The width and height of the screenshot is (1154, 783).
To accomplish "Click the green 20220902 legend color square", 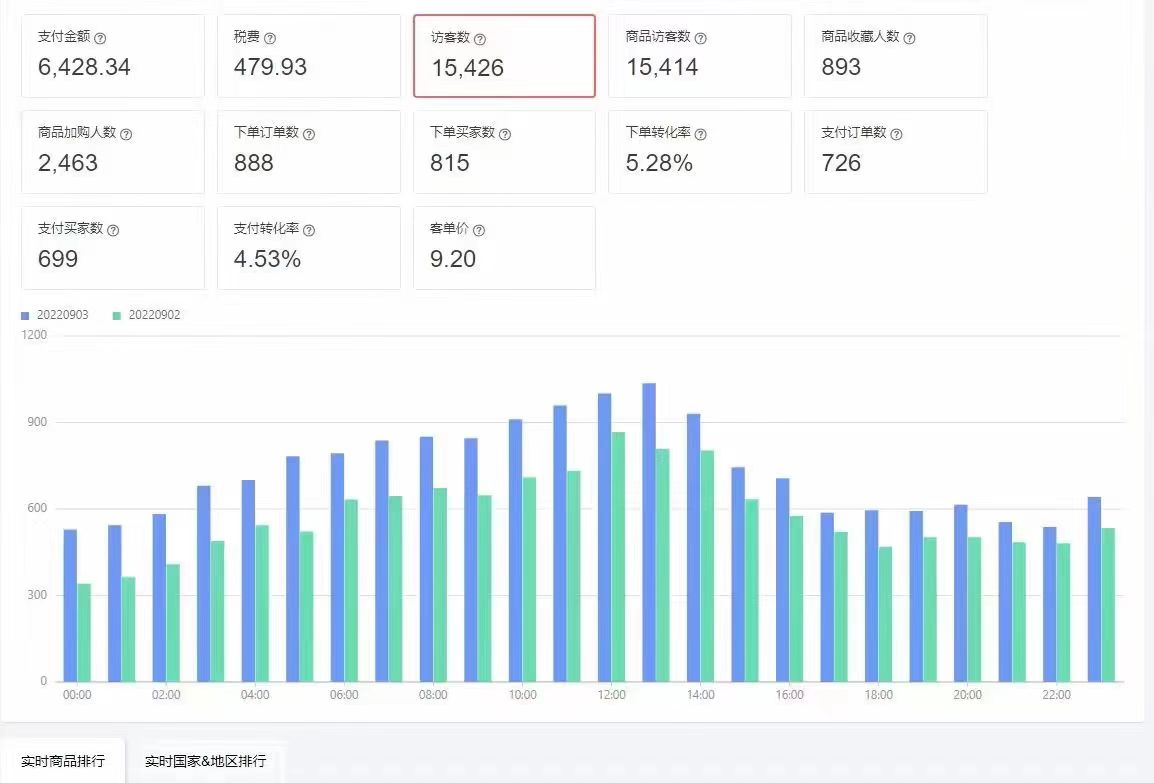I will click(116, 316).
